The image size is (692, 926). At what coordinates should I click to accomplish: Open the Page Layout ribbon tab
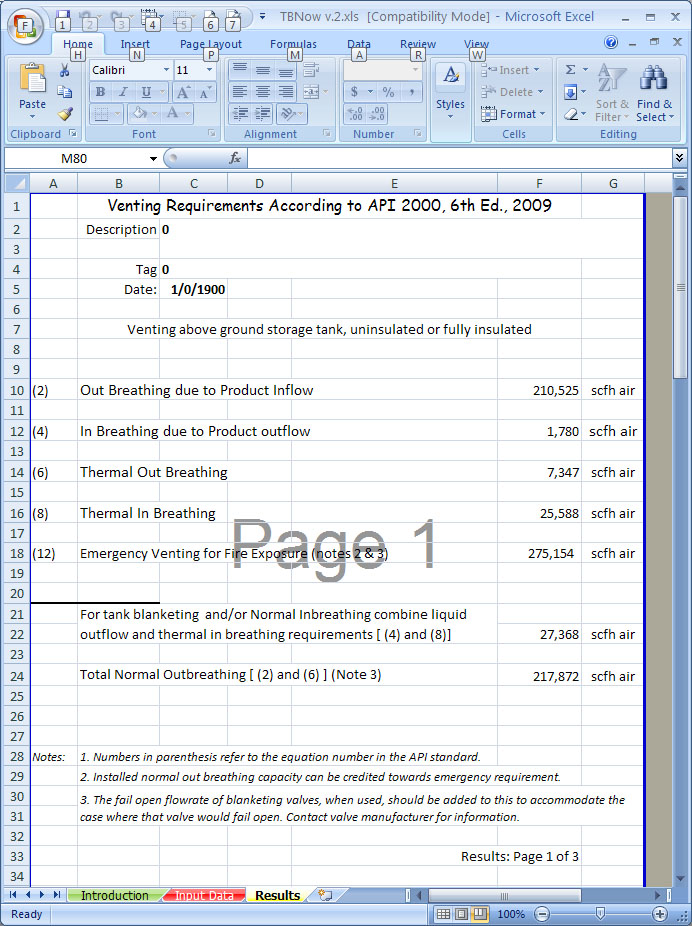211,44
